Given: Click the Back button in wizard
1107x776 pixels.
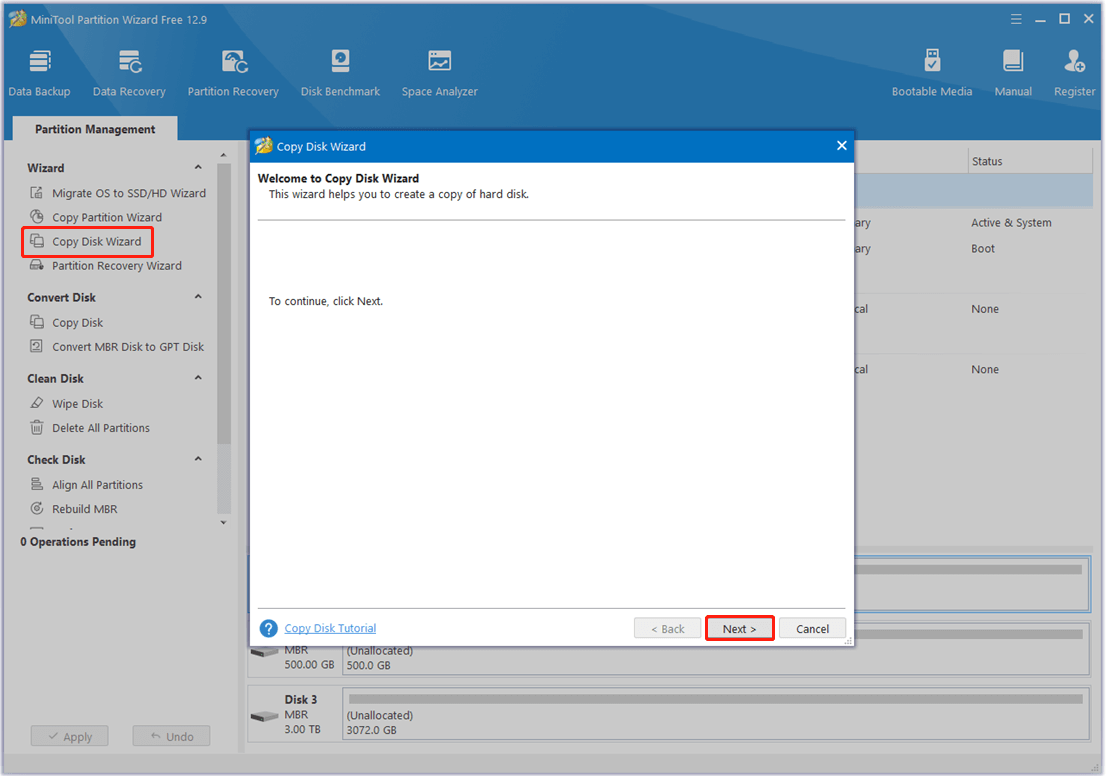Looking at the screenshot, I should (x=667, y=628).
